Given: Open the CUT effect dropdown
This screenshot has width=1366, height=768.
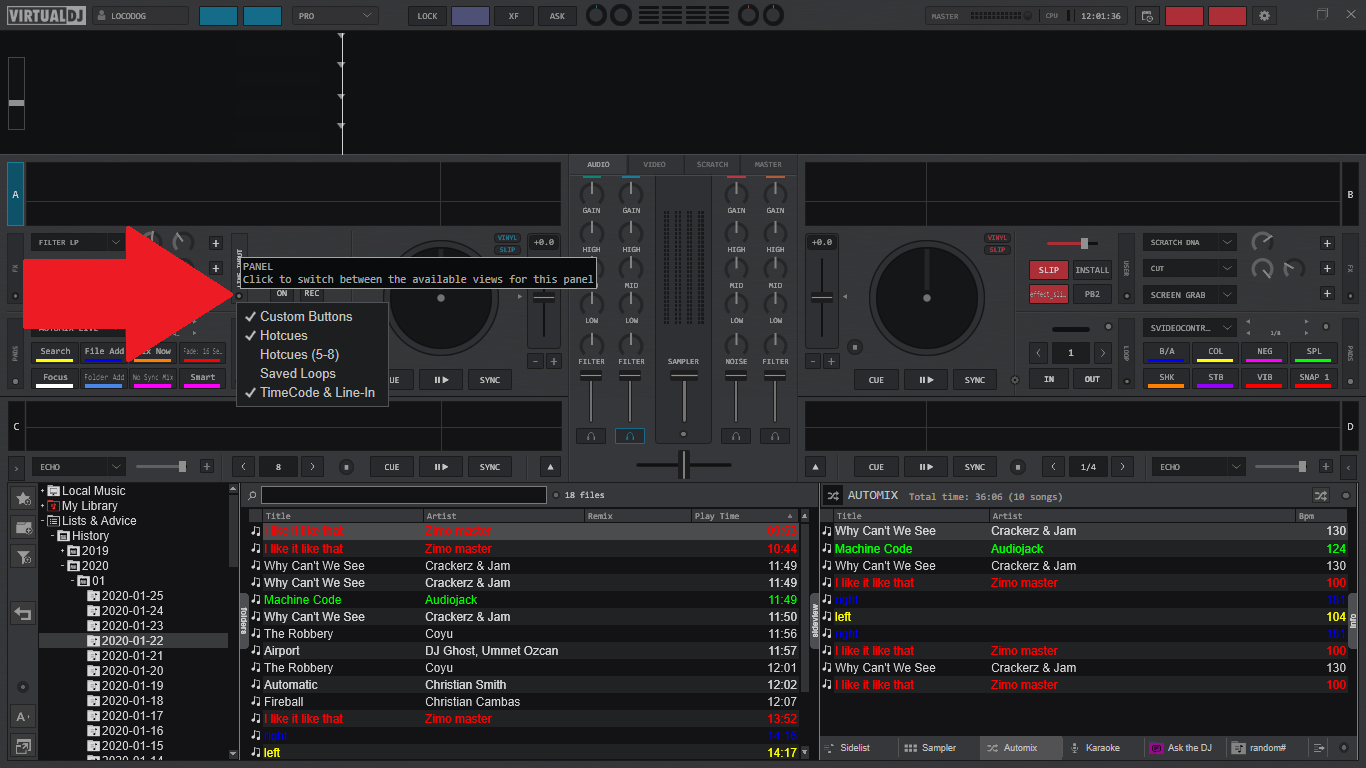Looking at the screenshot, I should [x=1190, y=269].
